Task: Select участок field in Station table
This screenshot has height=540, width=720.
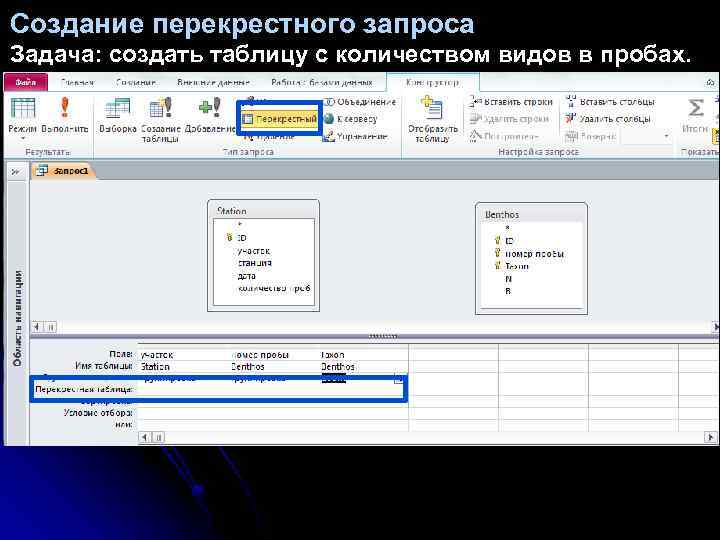Action: (253, 251)
